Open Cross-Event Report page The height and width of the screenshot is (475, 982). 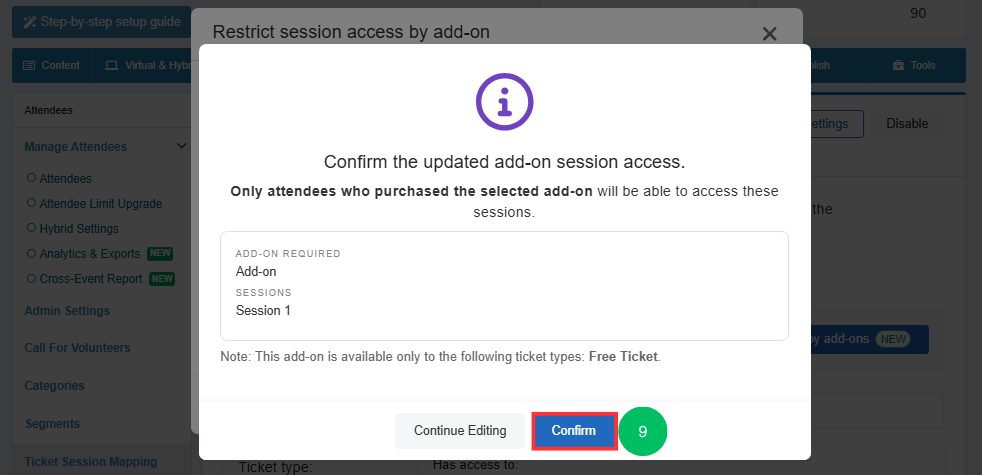tap(91, 279)
